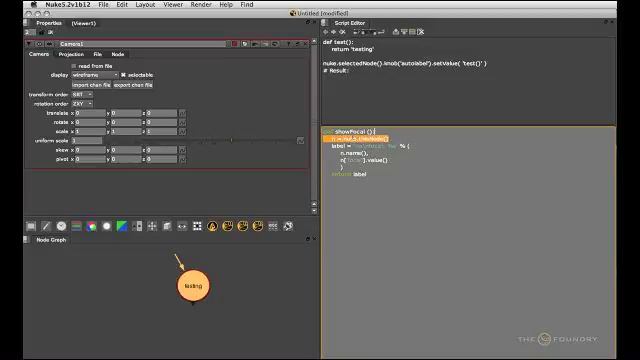
Task: Open the Nuke5.2v1b12 application menu
Action: pos(68,4)
